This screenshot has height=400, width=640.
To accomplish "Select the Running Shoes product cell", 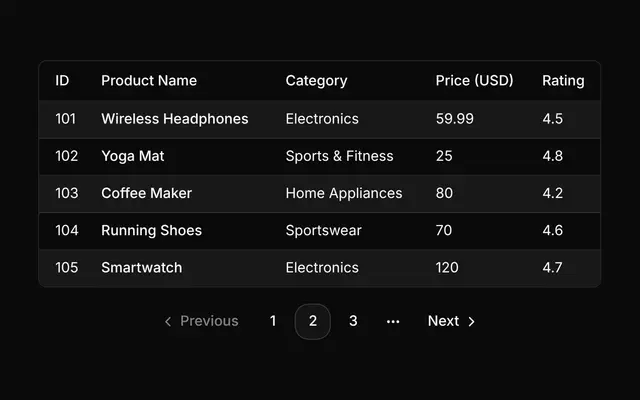I will (151, 231).
